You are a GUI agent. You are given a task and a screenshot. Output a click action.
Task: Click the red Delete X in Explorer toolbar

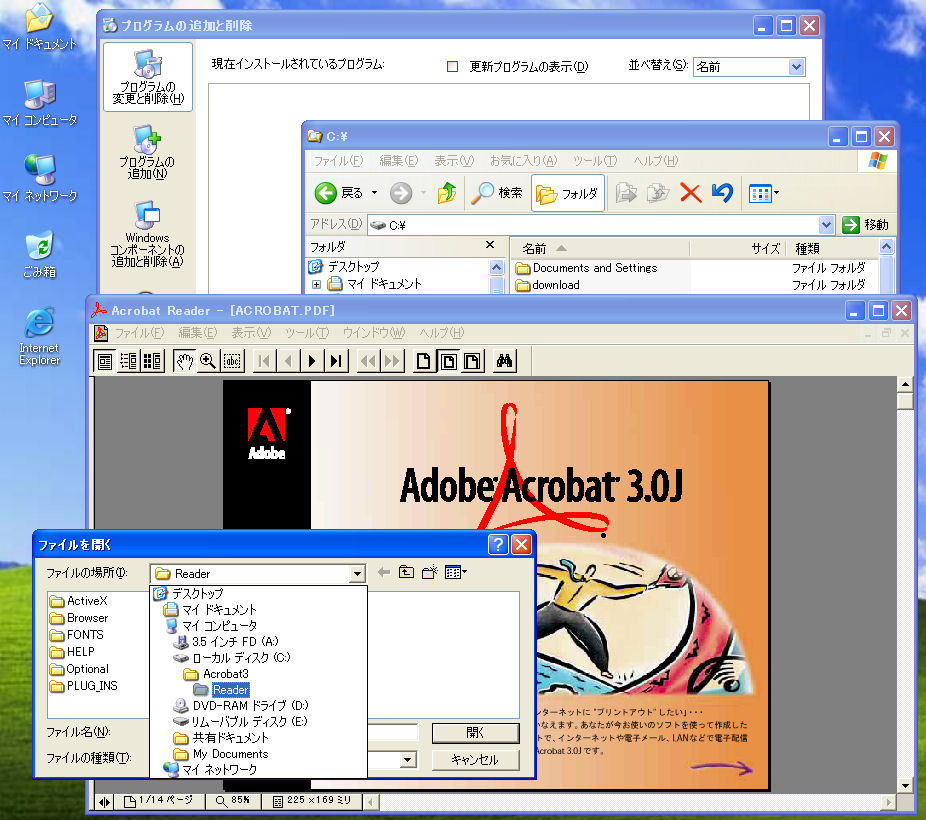pyautogui.click(x=690, y=193)
